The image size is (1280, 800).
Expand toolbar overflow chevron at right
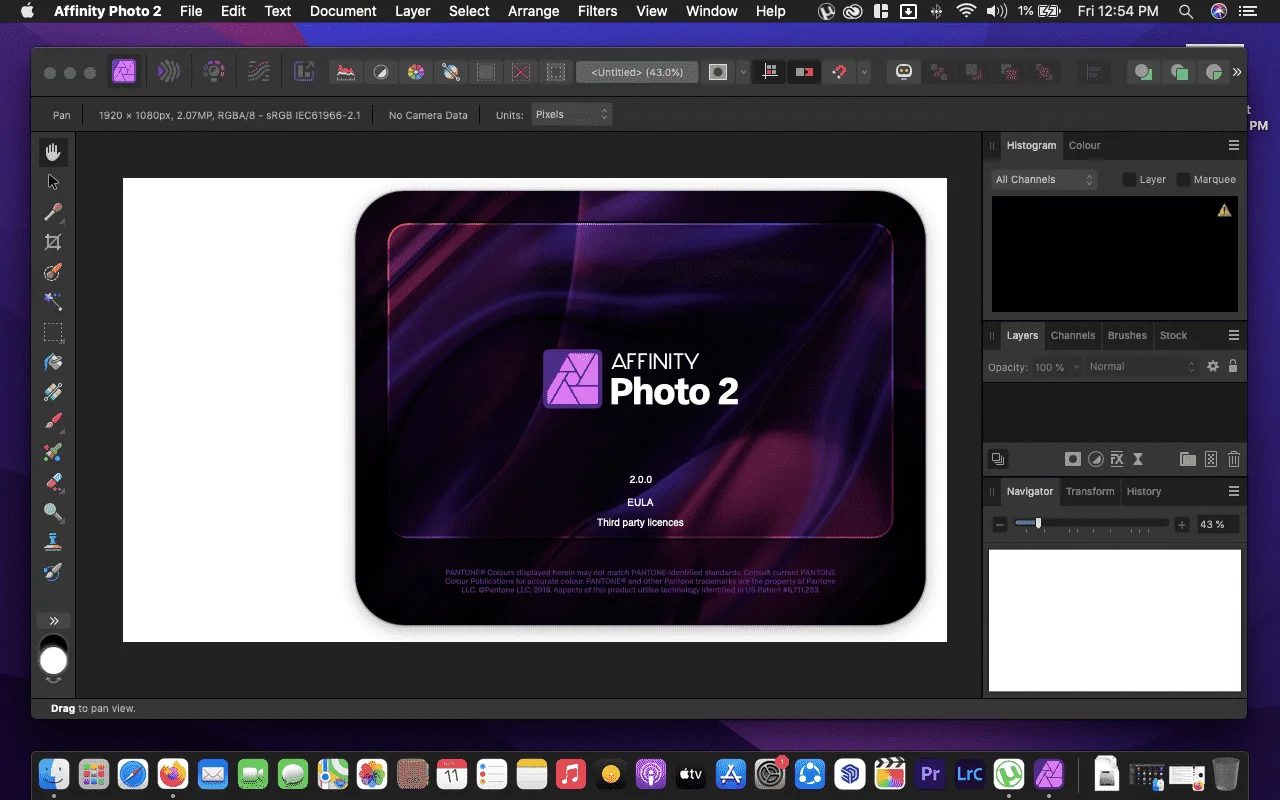click(x=1237, y=72)
